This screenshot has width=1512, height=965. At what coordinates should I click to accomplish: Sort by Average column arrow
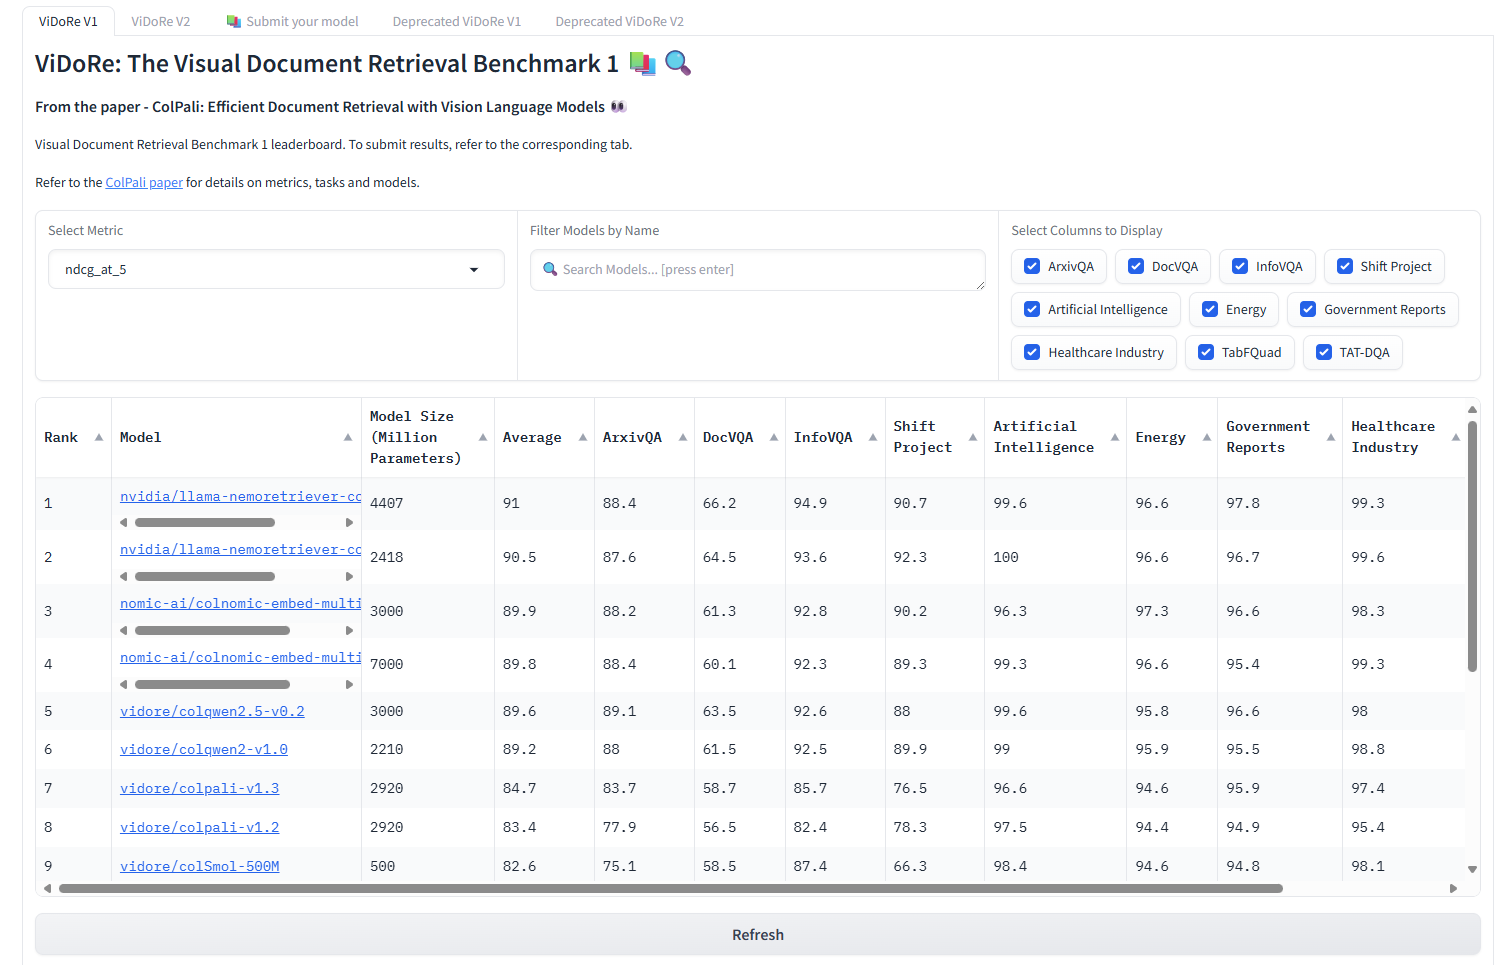click(583, 437)
